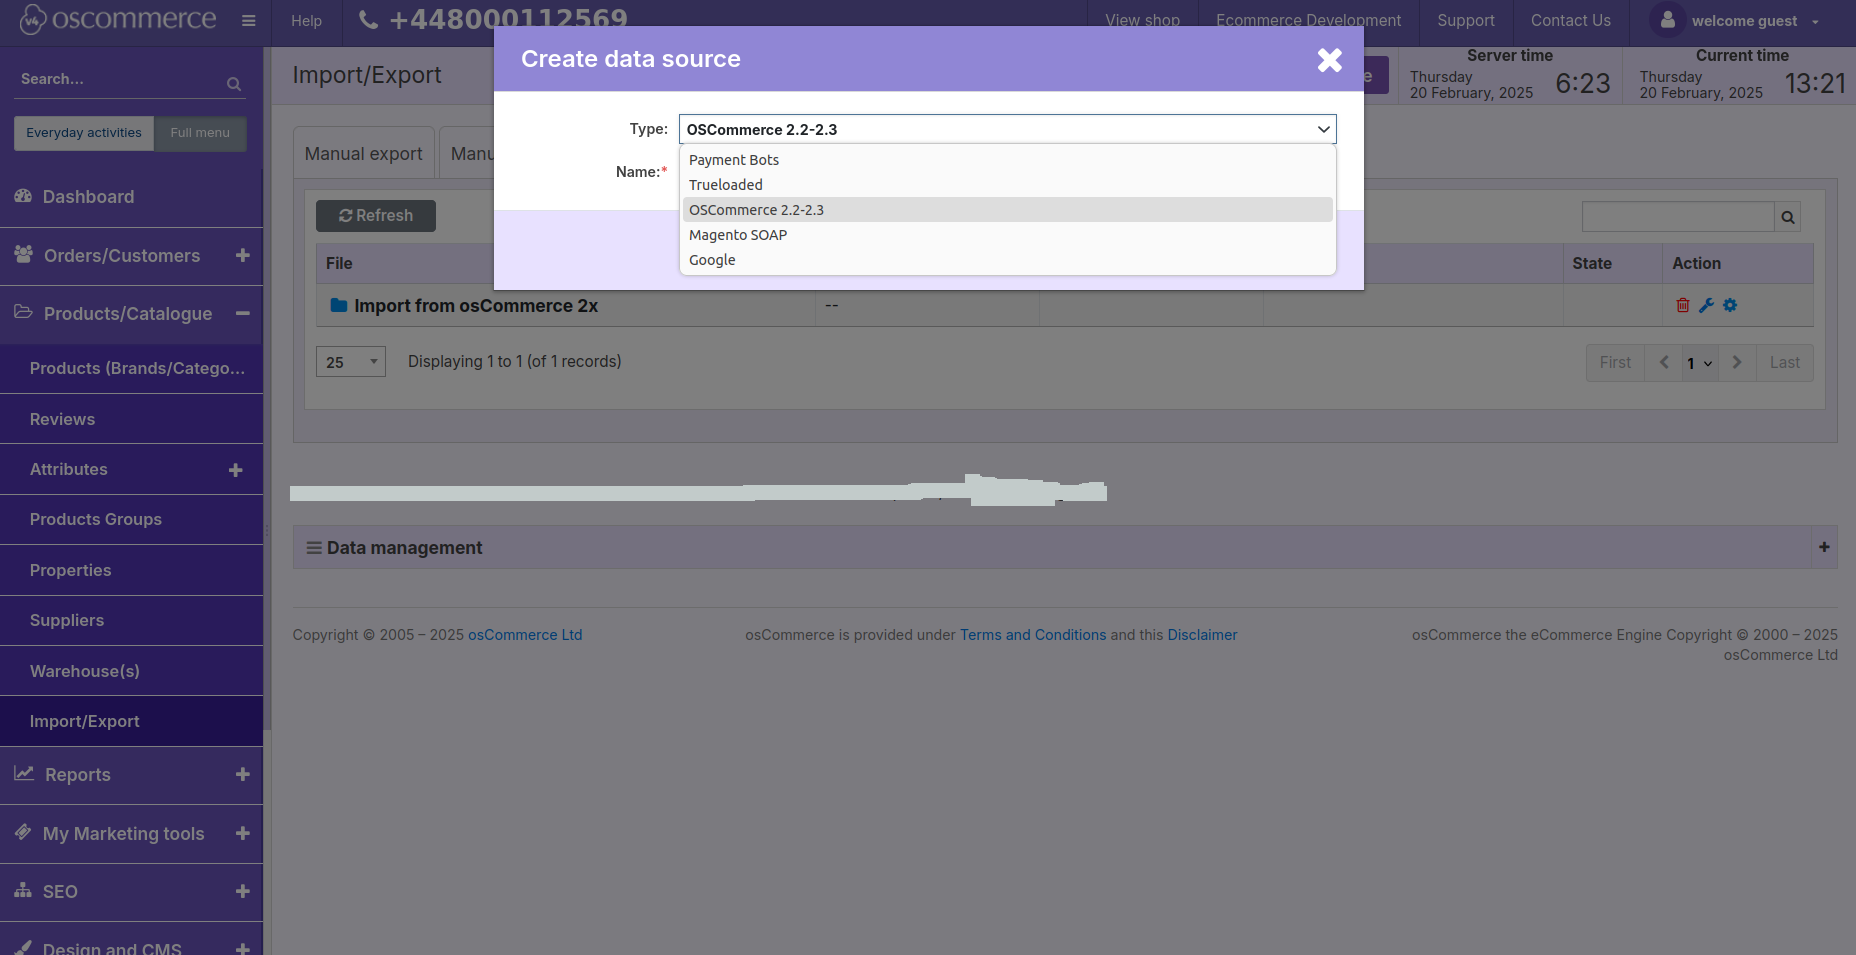Open Warehouse(s) page
This screenshot has width=1856, height=955.
(x=84, y=671)
